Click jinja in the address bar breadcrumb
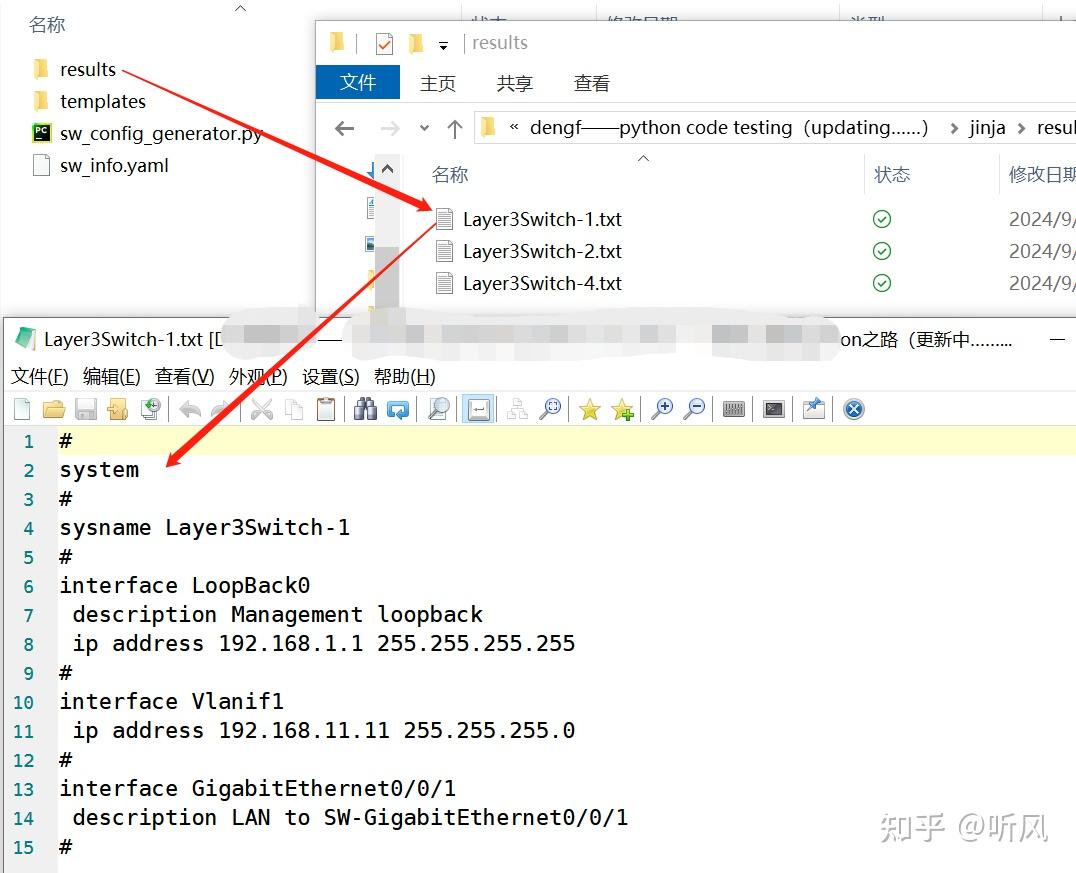 pyautogui.click(x=988, y=128)
